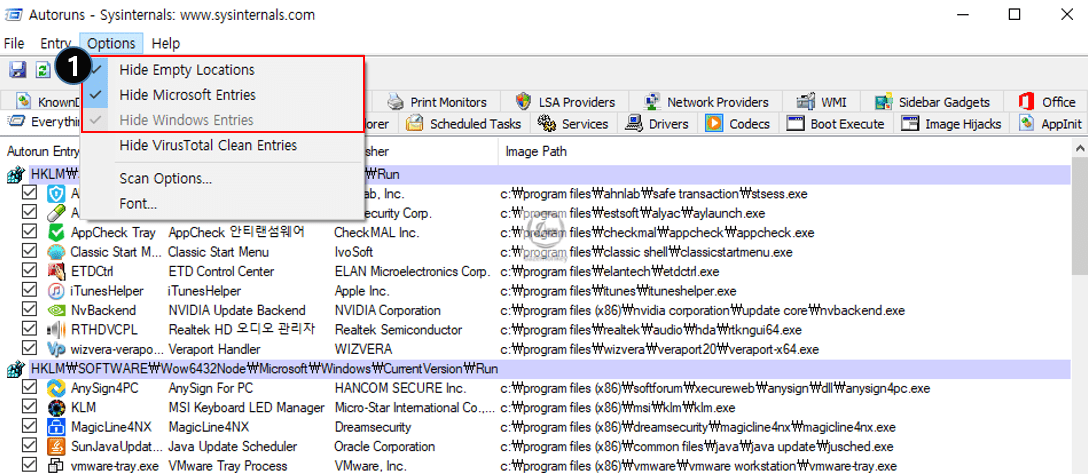Uncheck the wizvera-veraport checkbox
1088x474 pixels.
[x=30, y=349]
